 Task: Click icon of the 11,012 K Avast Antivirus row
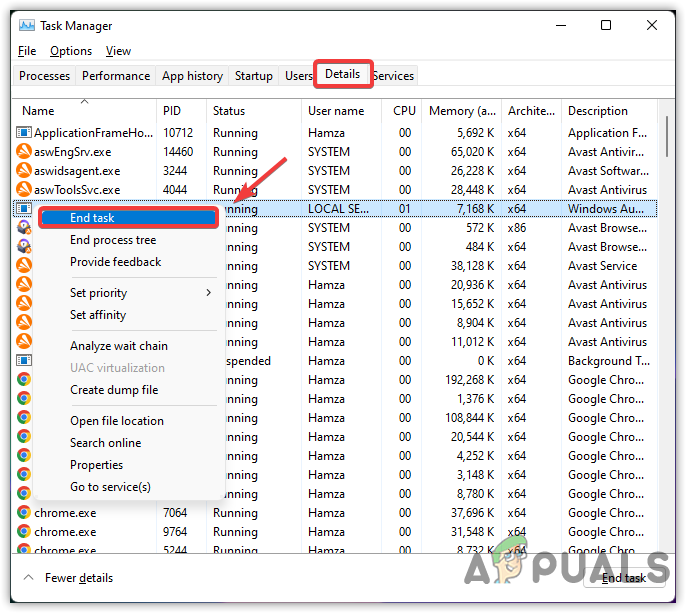pyautogui.click(x=24, y=341)
